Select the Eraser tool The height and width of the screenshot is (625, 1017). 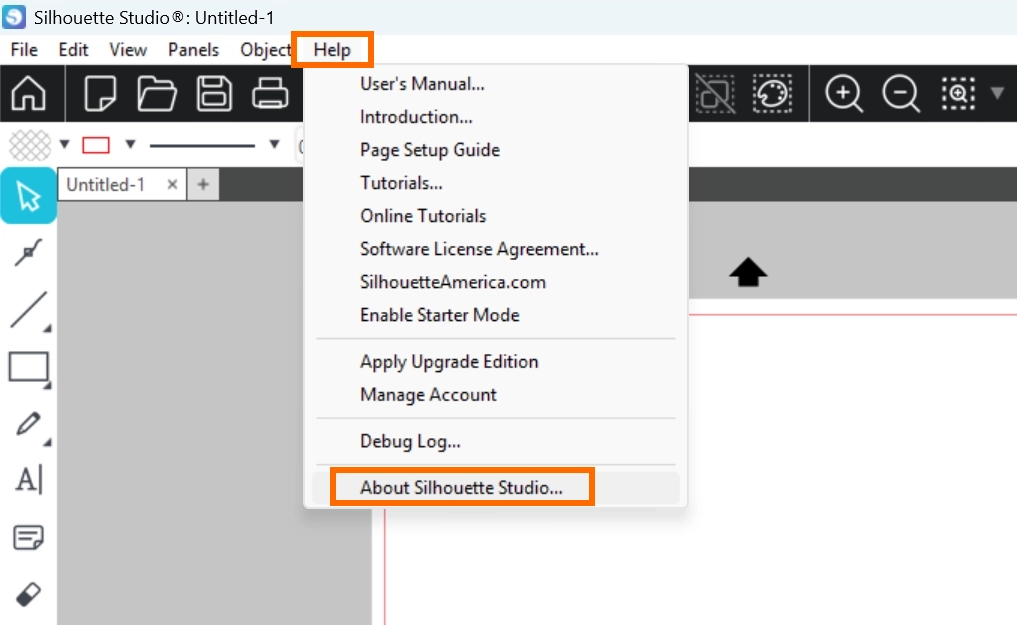pyautogui.click(x=29, y=594)
